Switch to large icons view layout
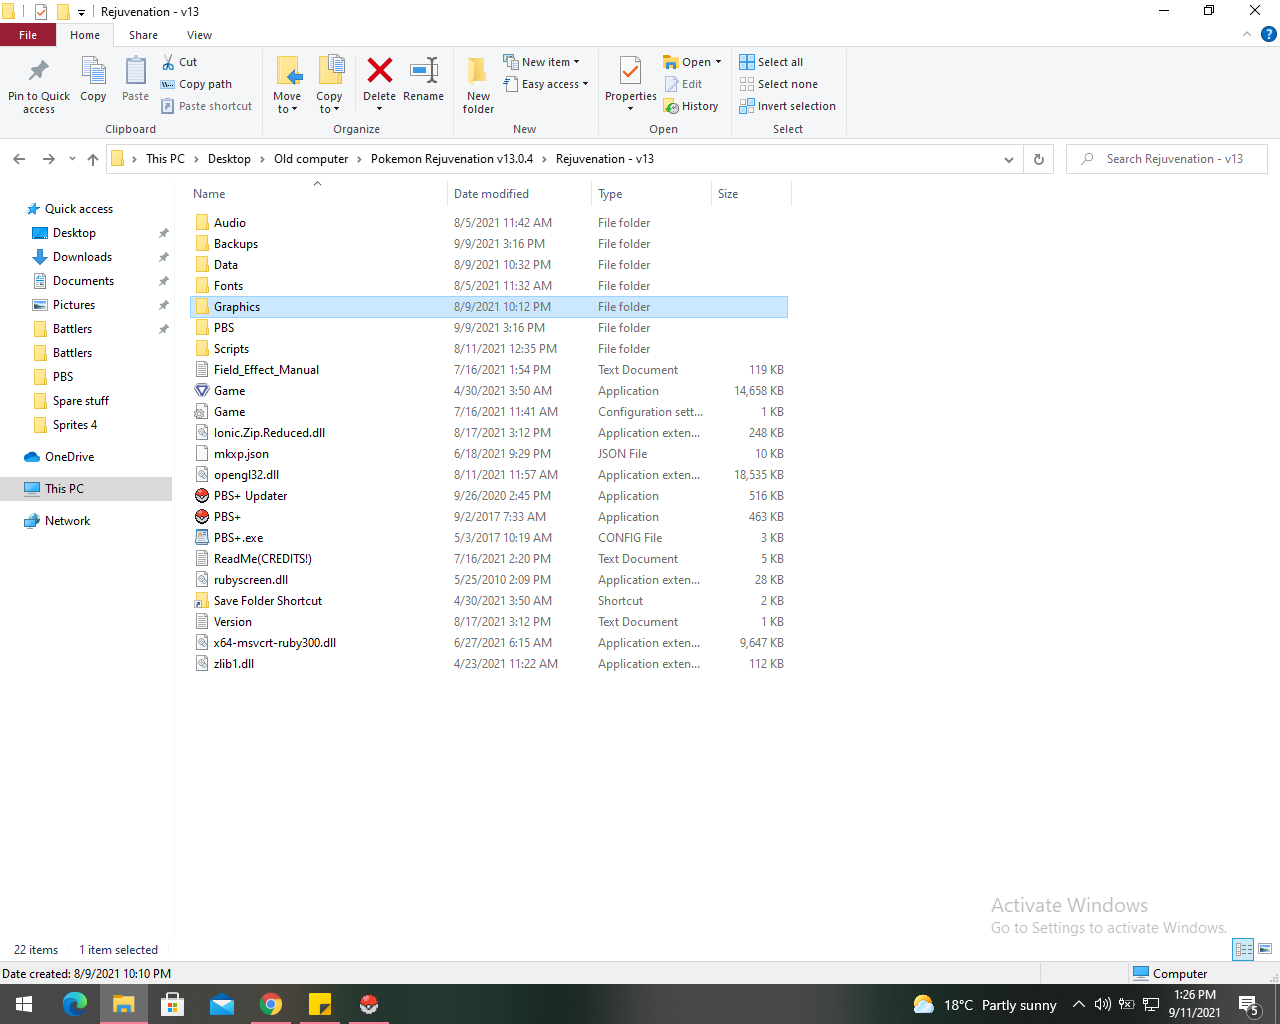The height and width of the screenshot is (1024, 1280). tap(1265, 949)
